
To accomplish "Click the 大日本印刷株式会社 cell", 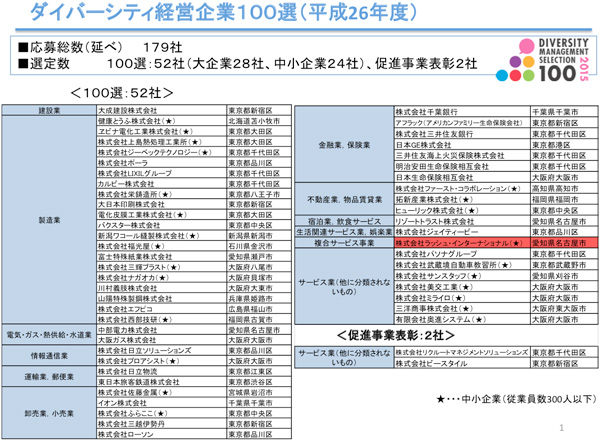I will [x=161, y=204].
